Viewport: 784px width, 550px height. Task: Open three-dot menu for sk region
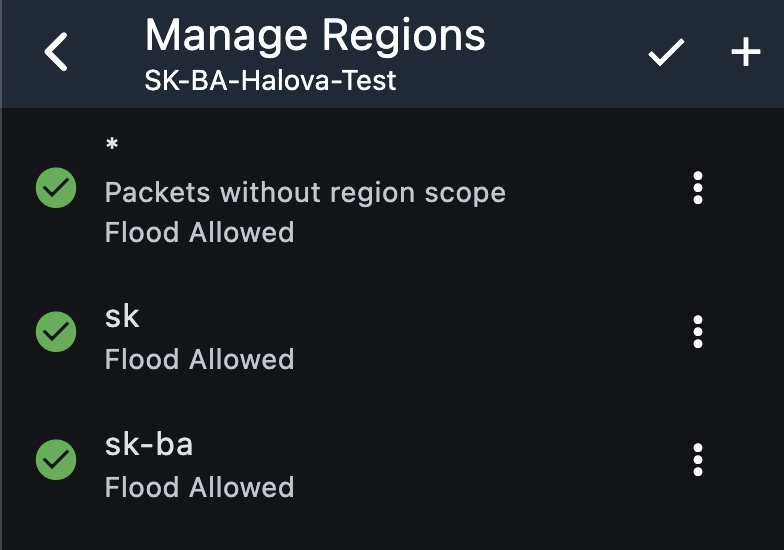coord(698,332)
